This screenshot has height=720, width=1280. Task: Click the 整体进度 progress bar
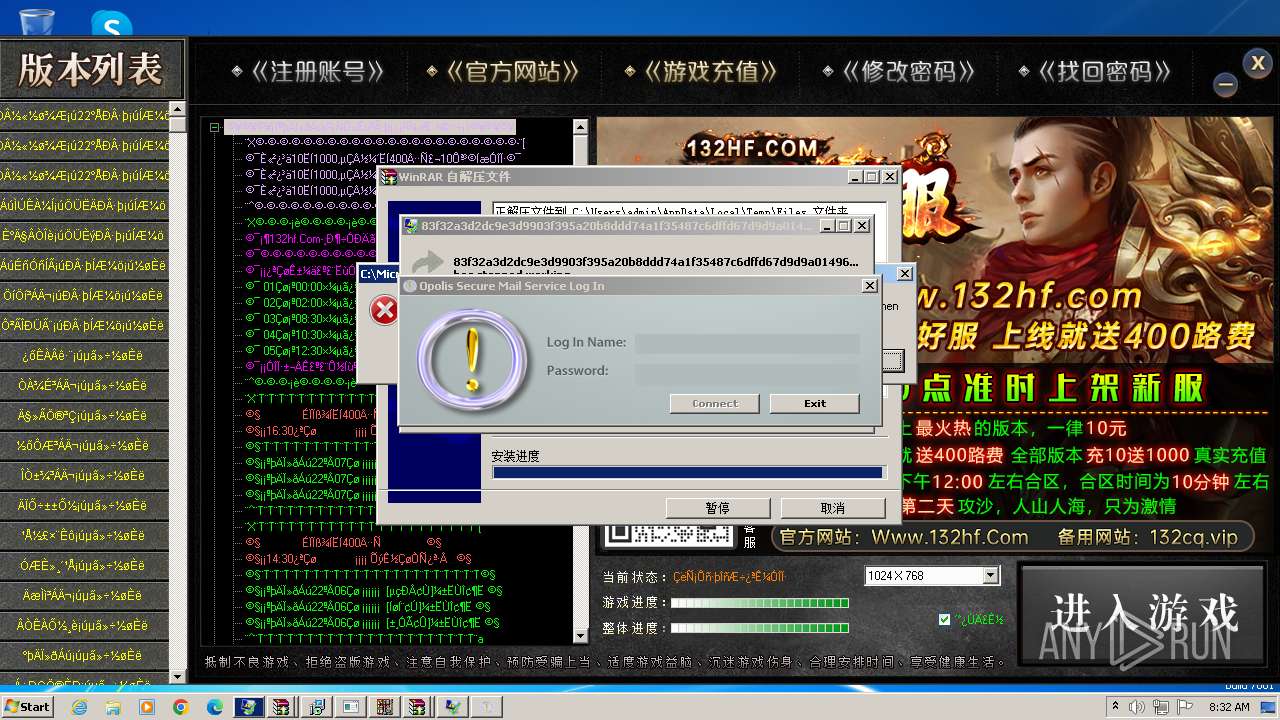coord(760,628)
